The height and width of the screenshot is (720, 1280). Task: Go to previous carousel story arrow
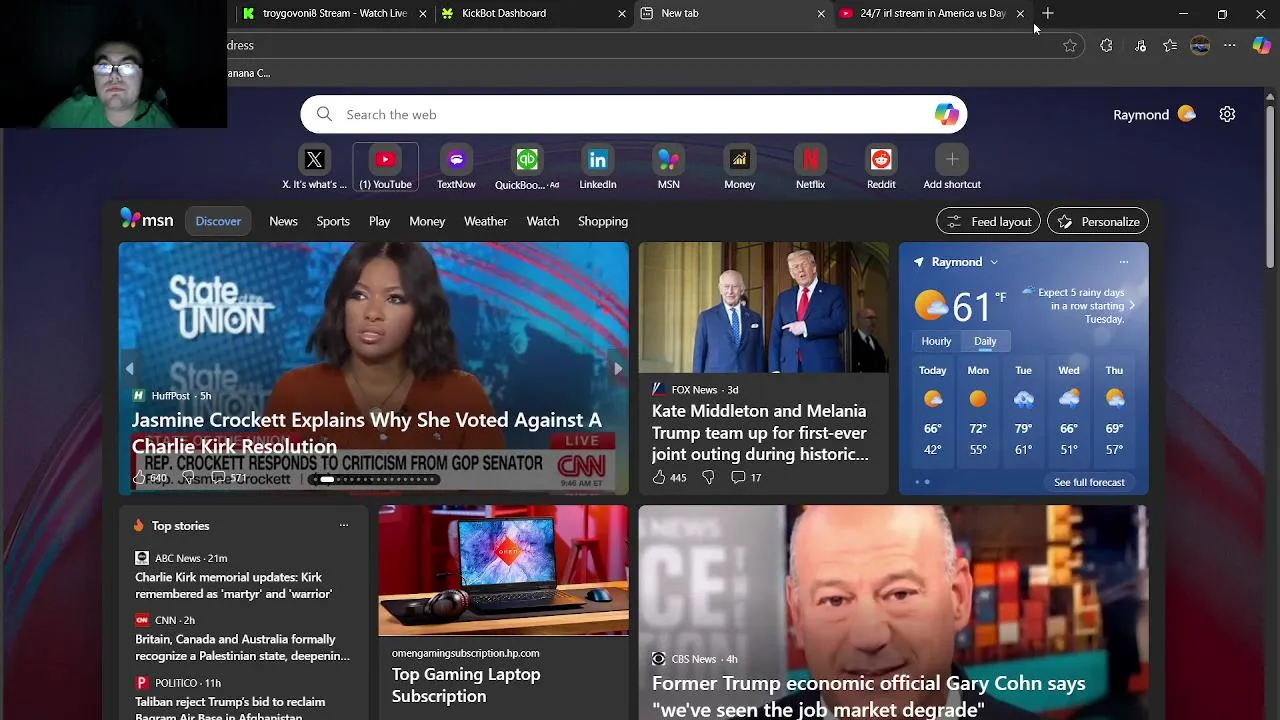pyautogui.click(x=129, y=368)
